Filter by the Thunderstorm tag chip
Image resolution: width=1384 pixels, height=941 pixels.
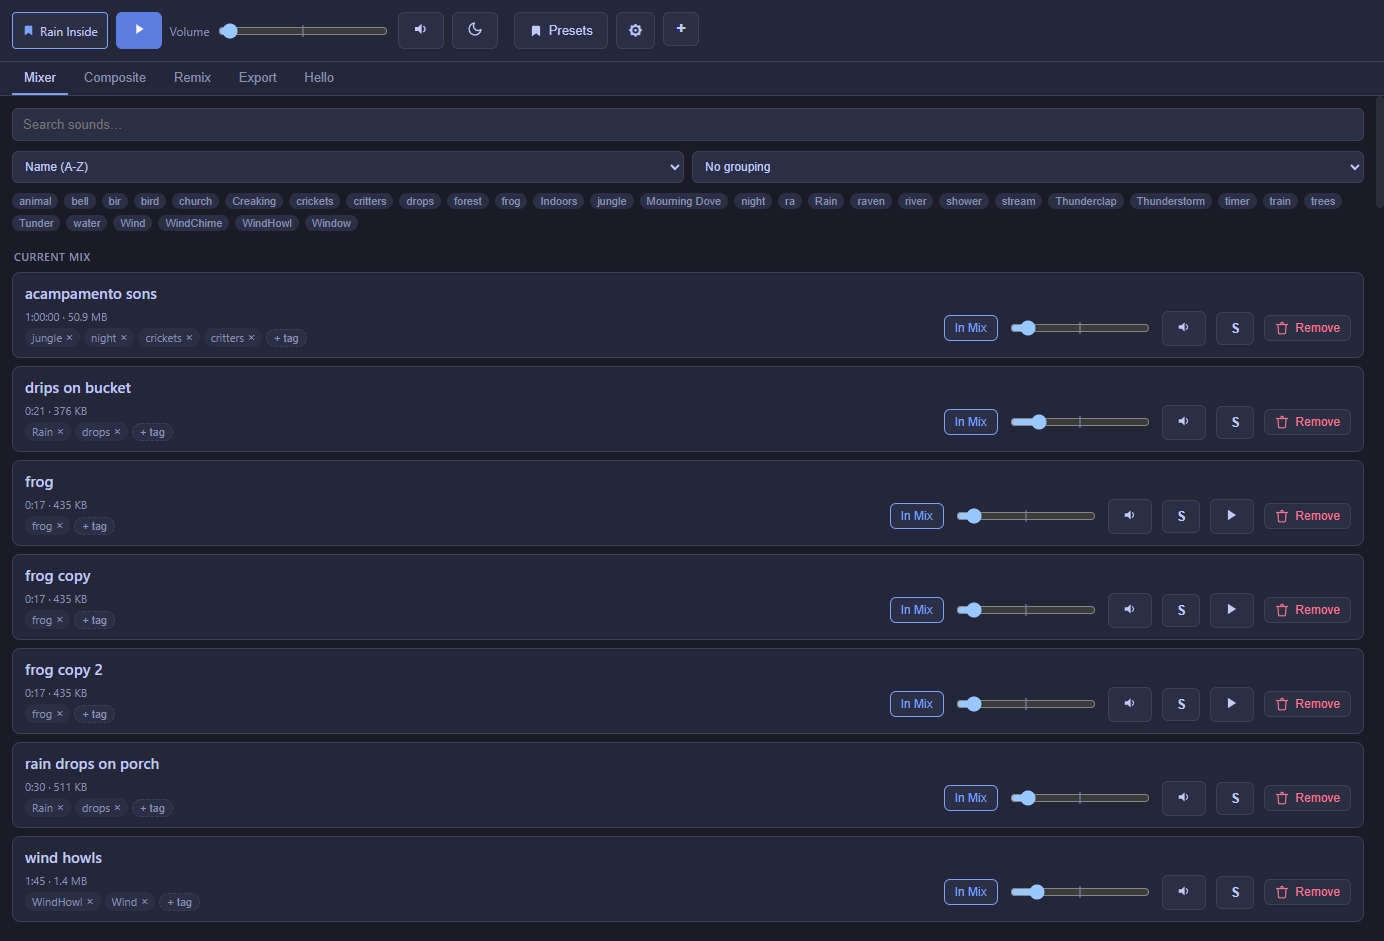[x=1171, y=201]
